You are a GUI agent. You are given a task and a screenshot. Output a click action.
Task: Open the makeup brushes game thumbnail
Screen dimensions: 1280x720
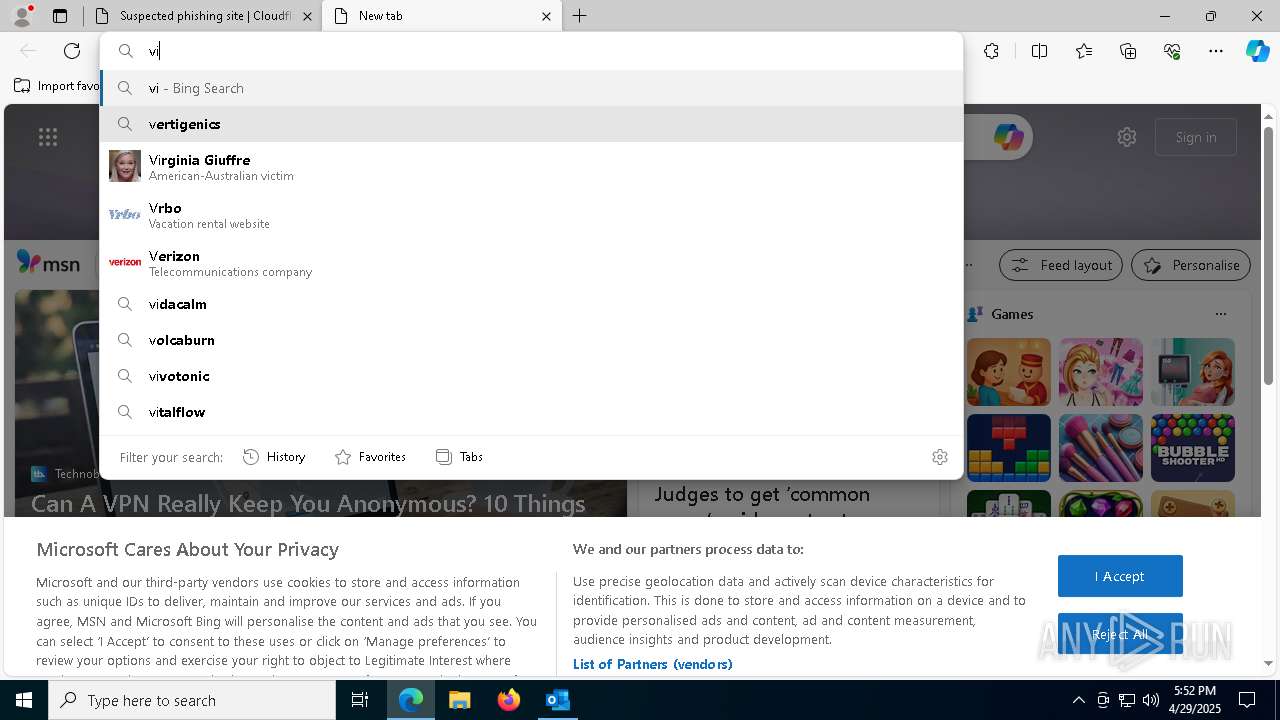(1101, 448)
